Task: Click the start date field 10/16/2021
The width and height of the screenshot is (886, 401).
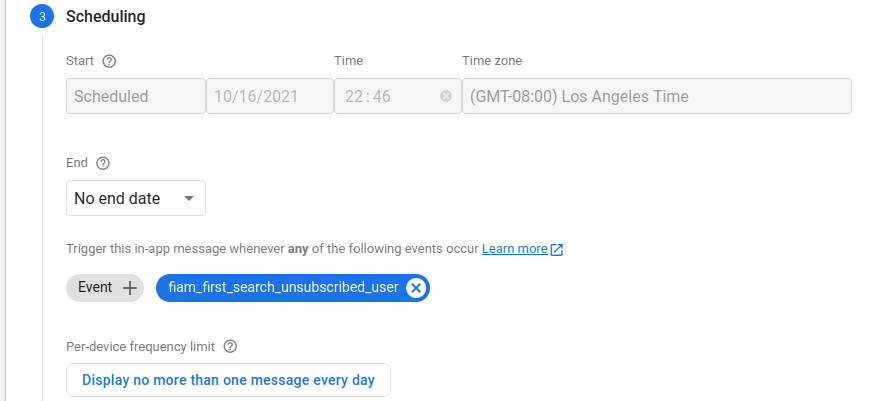Action: 269,97
